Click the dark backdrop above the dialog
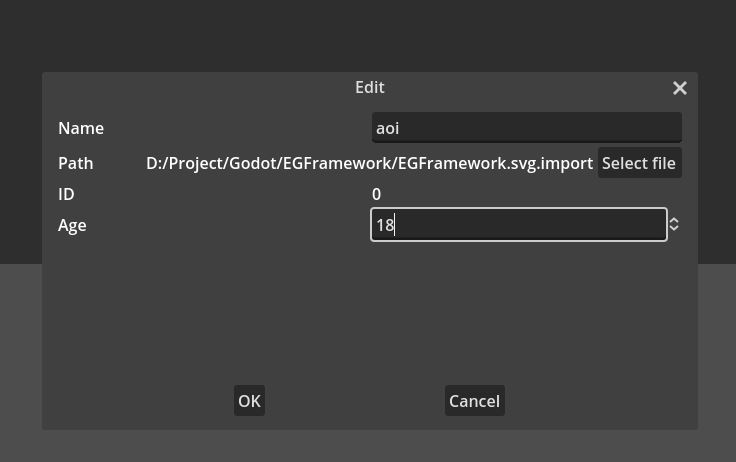 pyautogui.click(x=369, y=35)
